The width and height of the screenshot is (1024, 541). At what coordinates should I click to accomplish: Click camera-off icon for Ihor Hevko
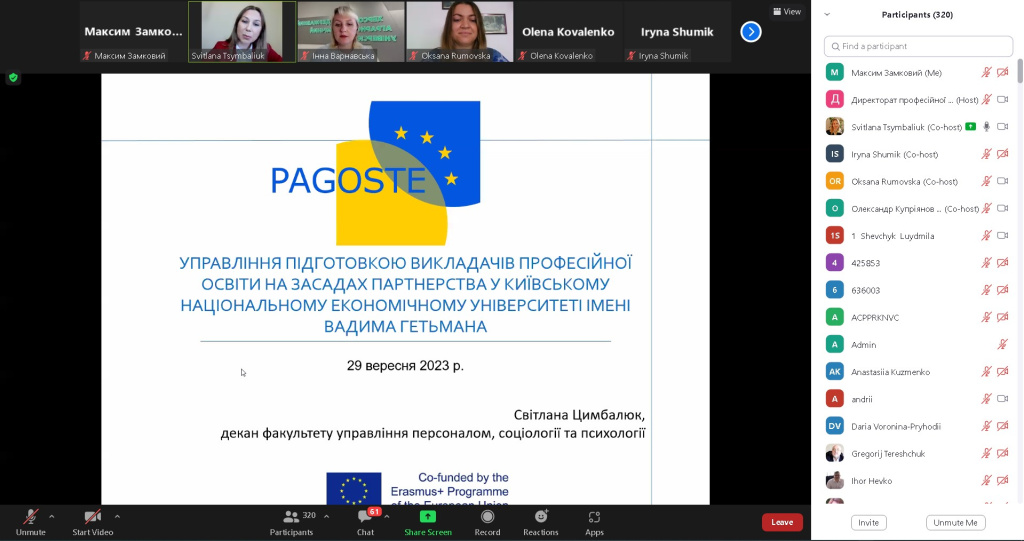tap(1003, 480)
